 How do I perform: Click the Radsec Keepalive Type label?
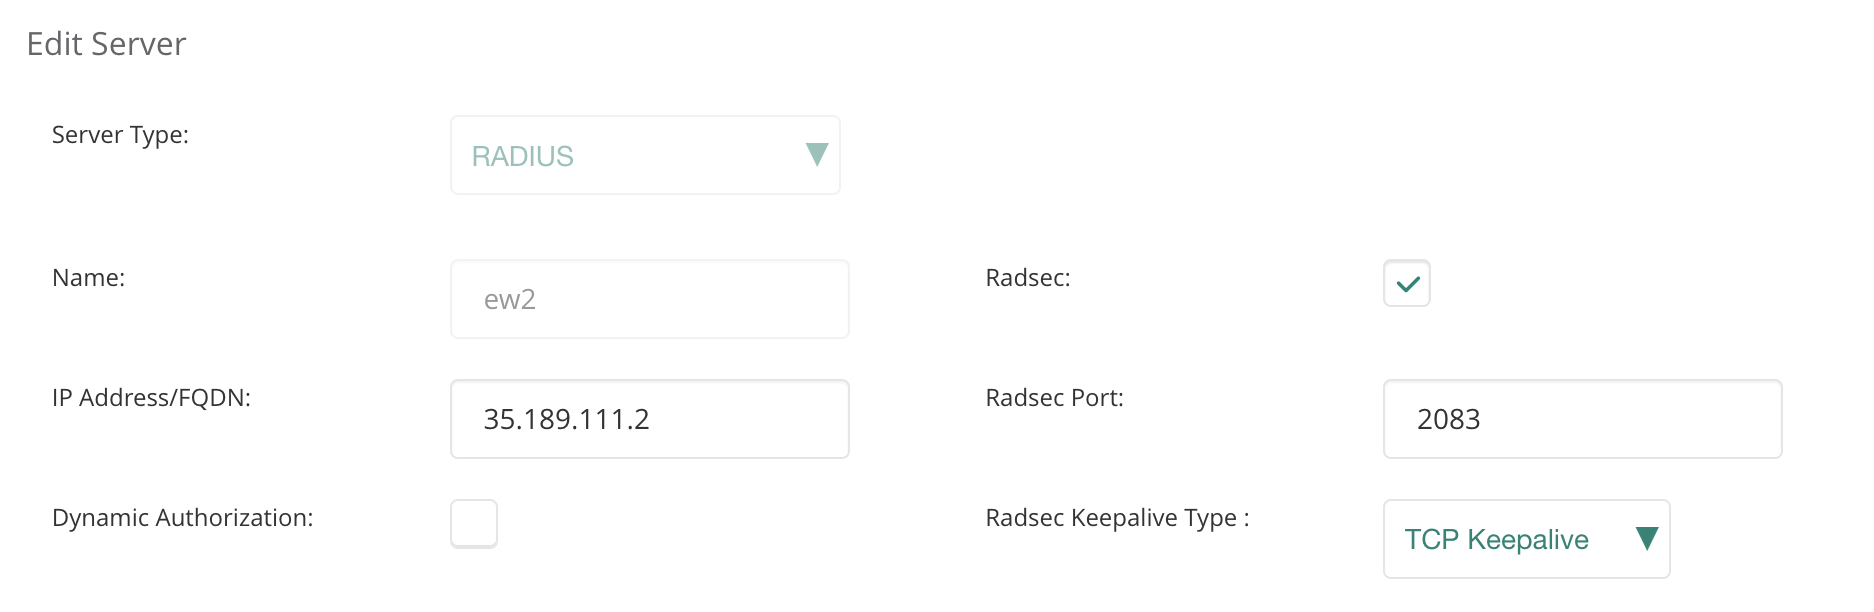pos(1116,517)
